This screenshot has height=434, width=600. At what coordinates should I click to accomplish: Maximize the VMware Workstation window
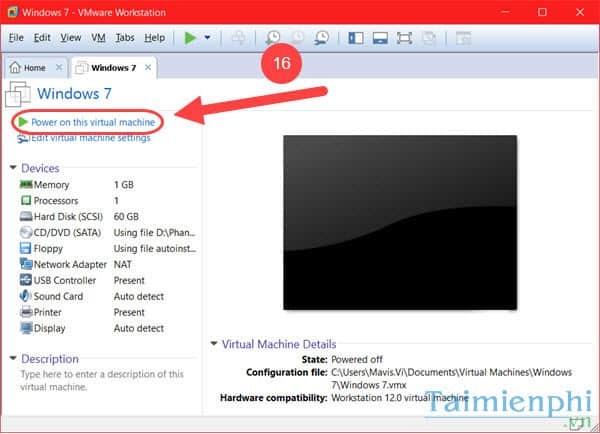tap(542, 12)
